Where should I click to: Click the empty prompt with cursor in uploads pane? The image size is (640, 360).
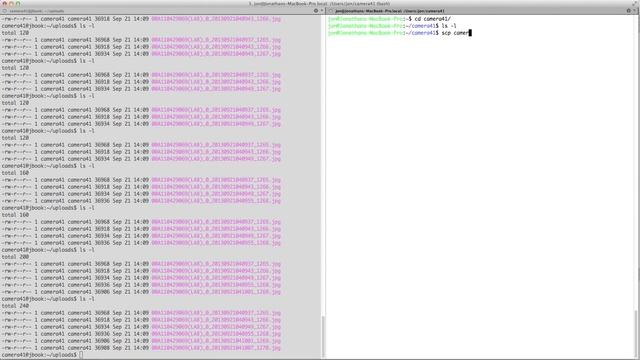[x=42, y=355]
